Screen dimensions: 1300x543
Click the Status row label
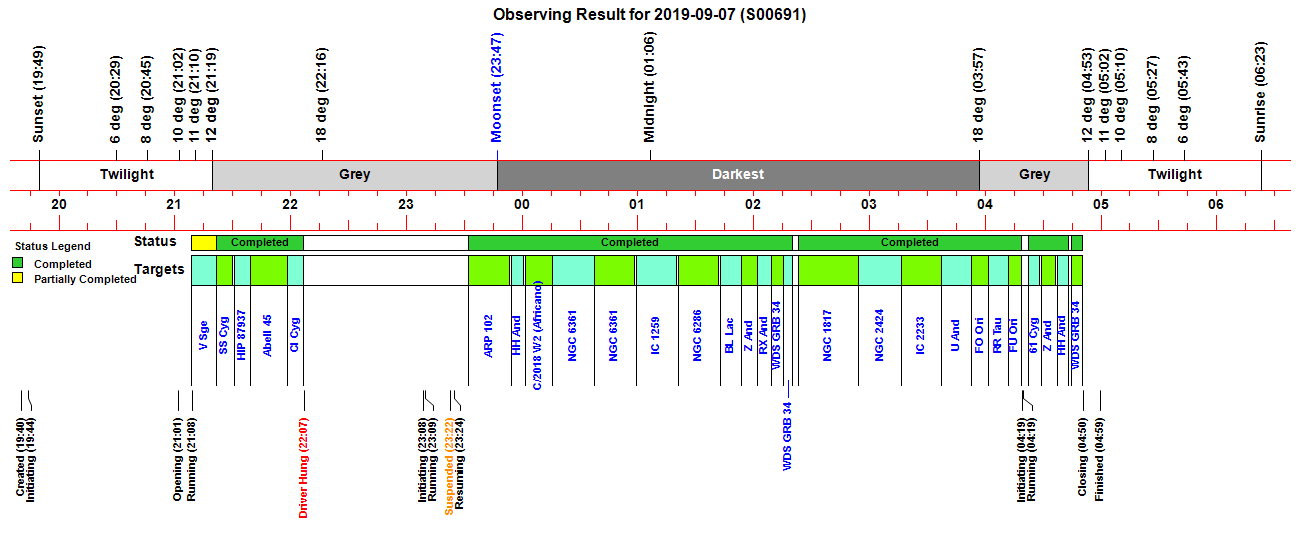[156, 241]
